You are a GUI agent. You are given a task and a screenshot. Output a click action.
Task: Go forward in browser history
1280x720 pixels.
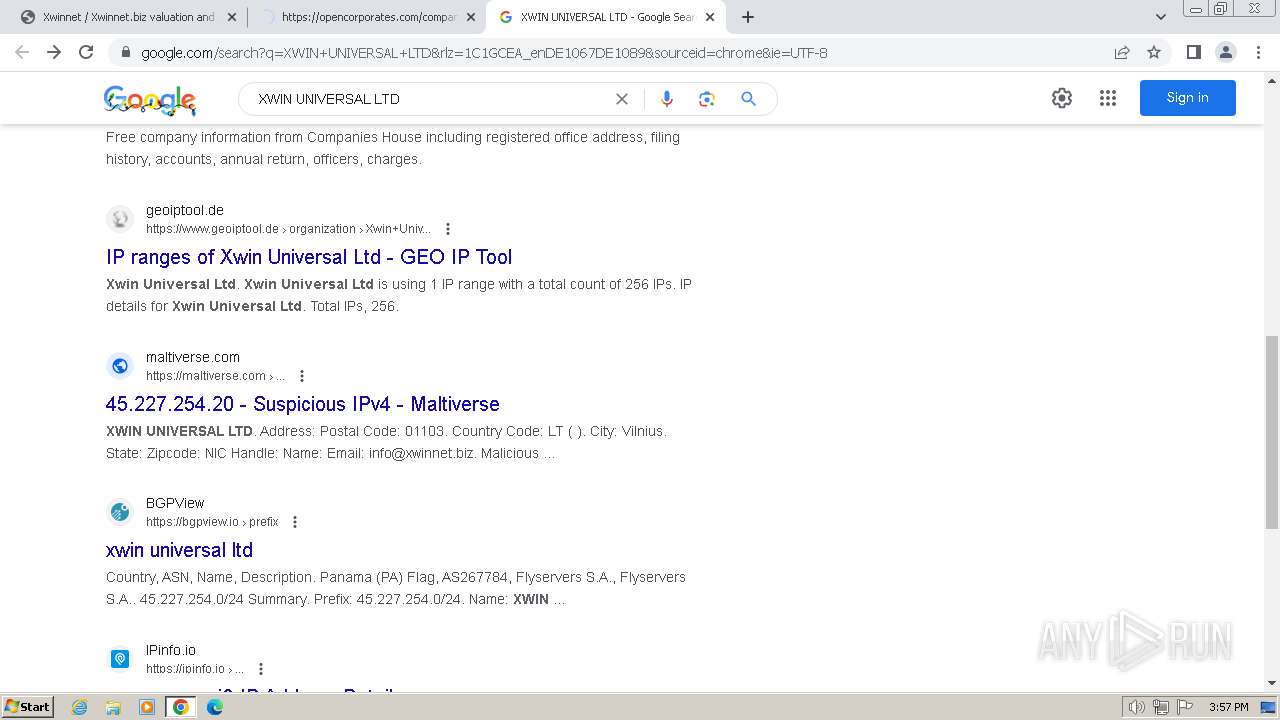pos(54,52)
